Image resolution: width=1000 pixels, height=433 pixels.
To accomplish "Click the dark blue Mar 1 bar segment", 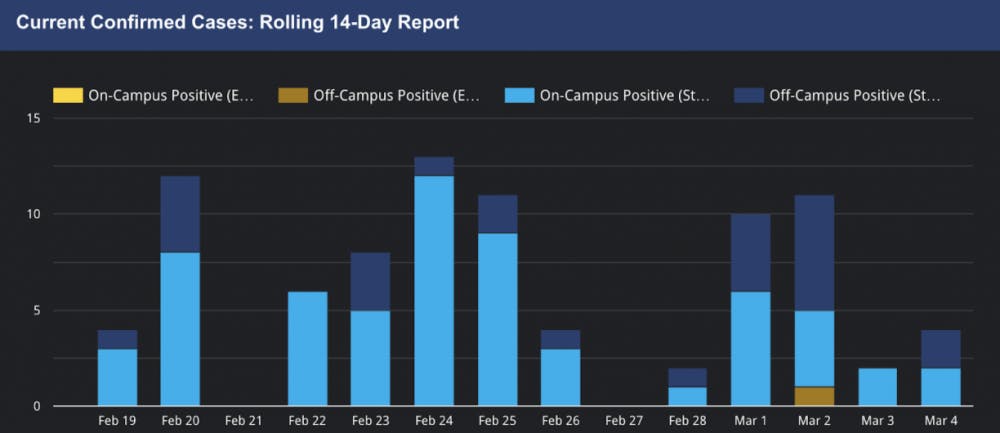I will 751,252.
